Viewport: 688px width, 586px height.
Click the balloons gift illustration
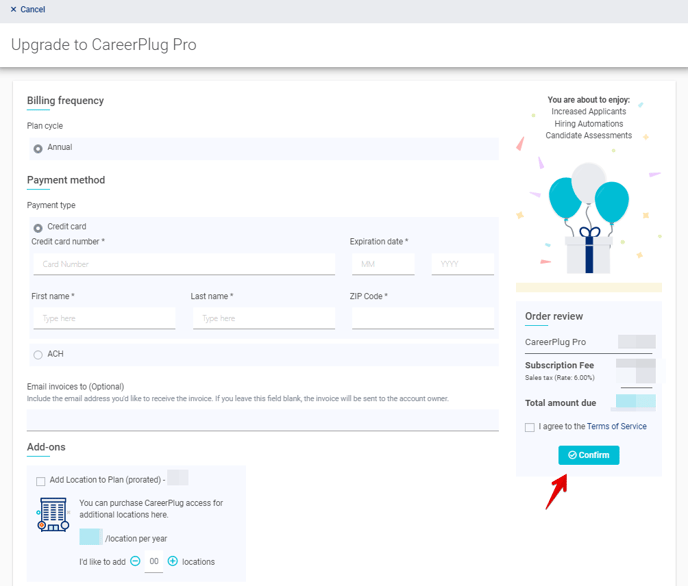588,218
